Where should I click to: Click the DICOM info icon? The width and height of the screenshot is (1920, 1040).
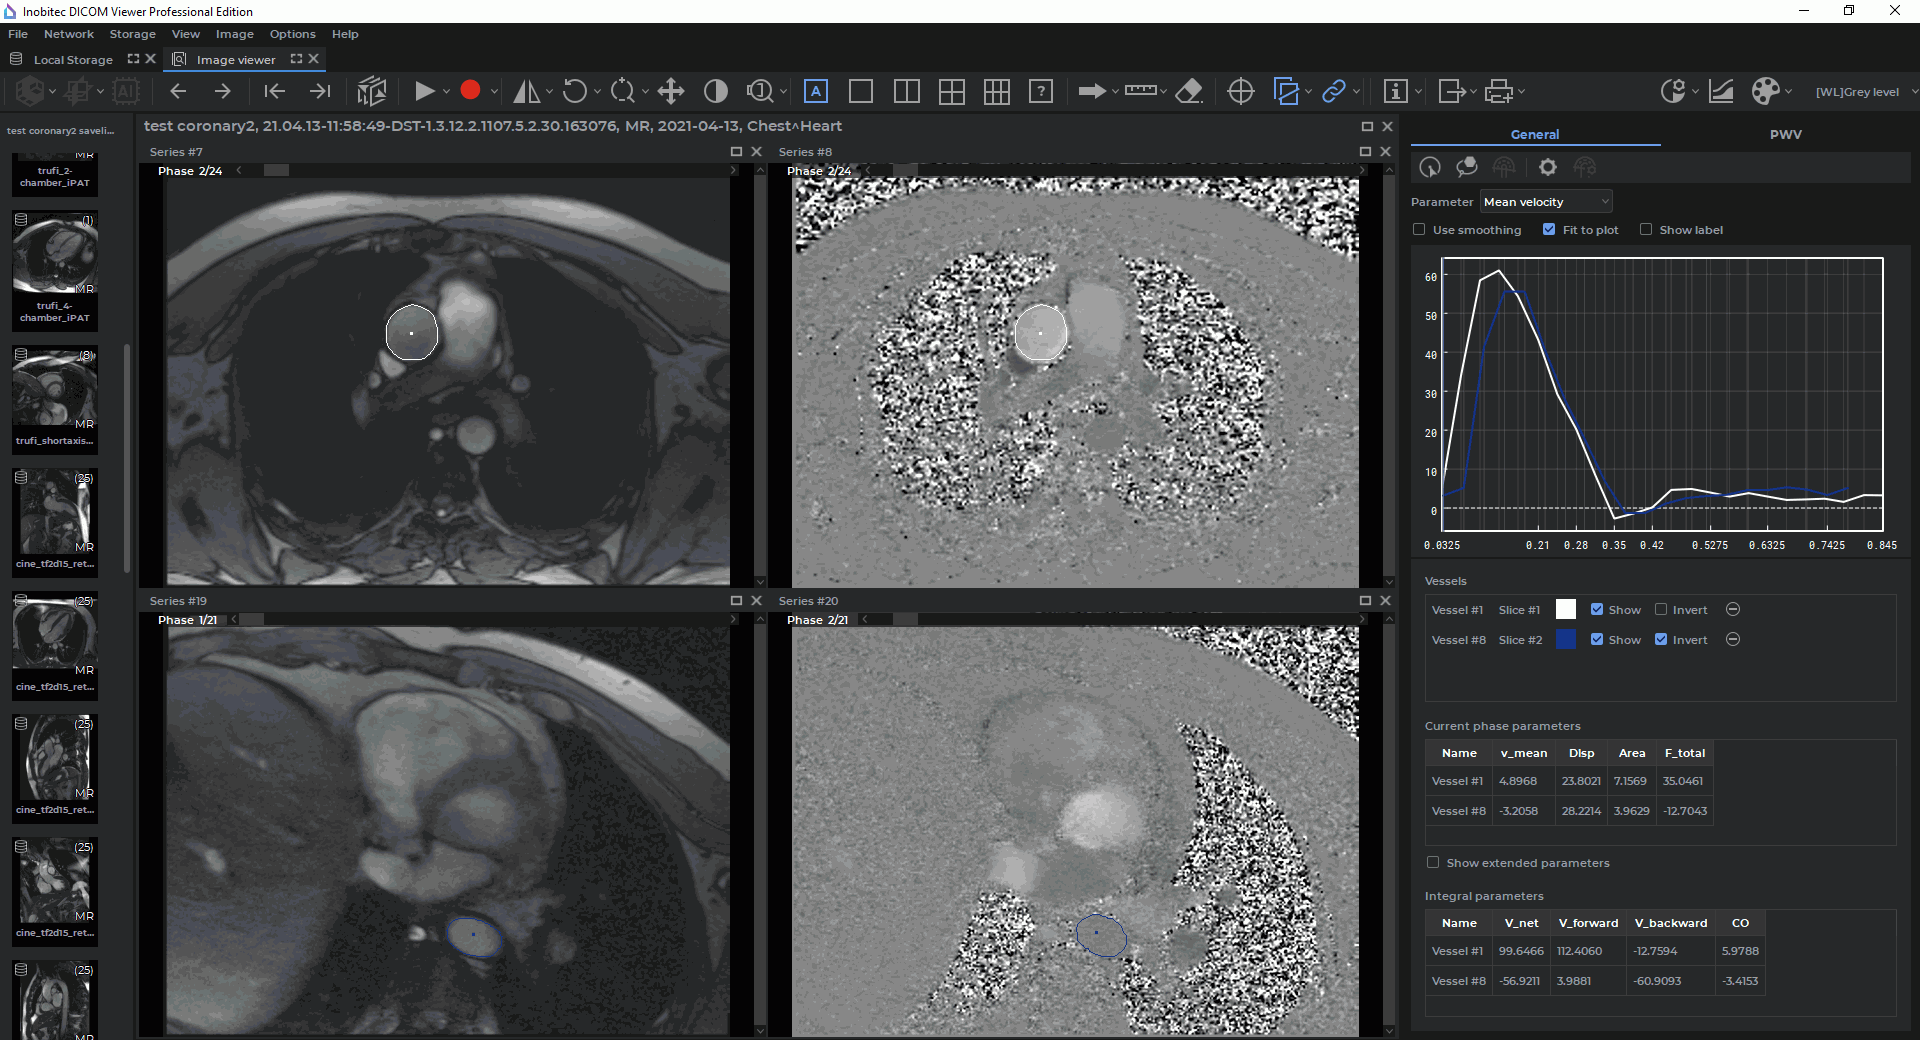click(x=1395, y=91)
